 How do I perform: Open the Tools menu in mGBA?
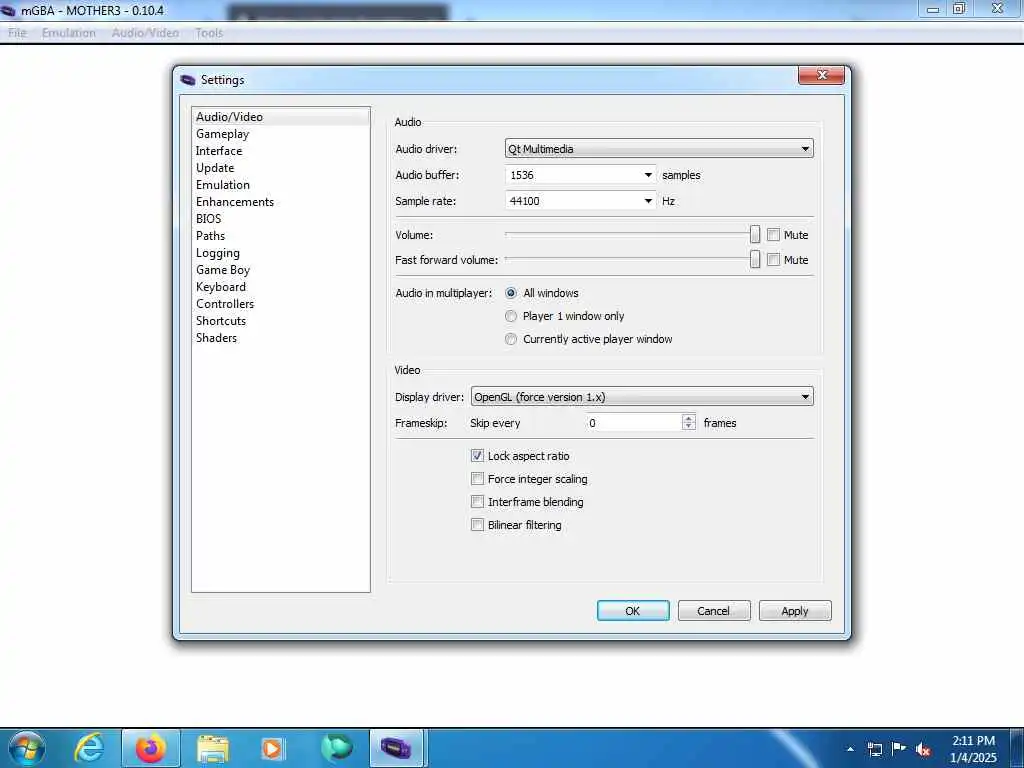pos(209,33)
